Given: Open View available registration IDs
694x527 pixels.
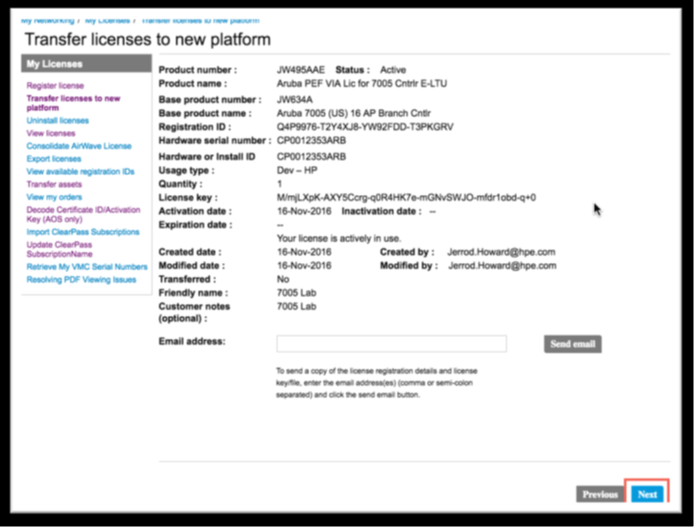Looking at the screenshot, I should click(80, 172).
